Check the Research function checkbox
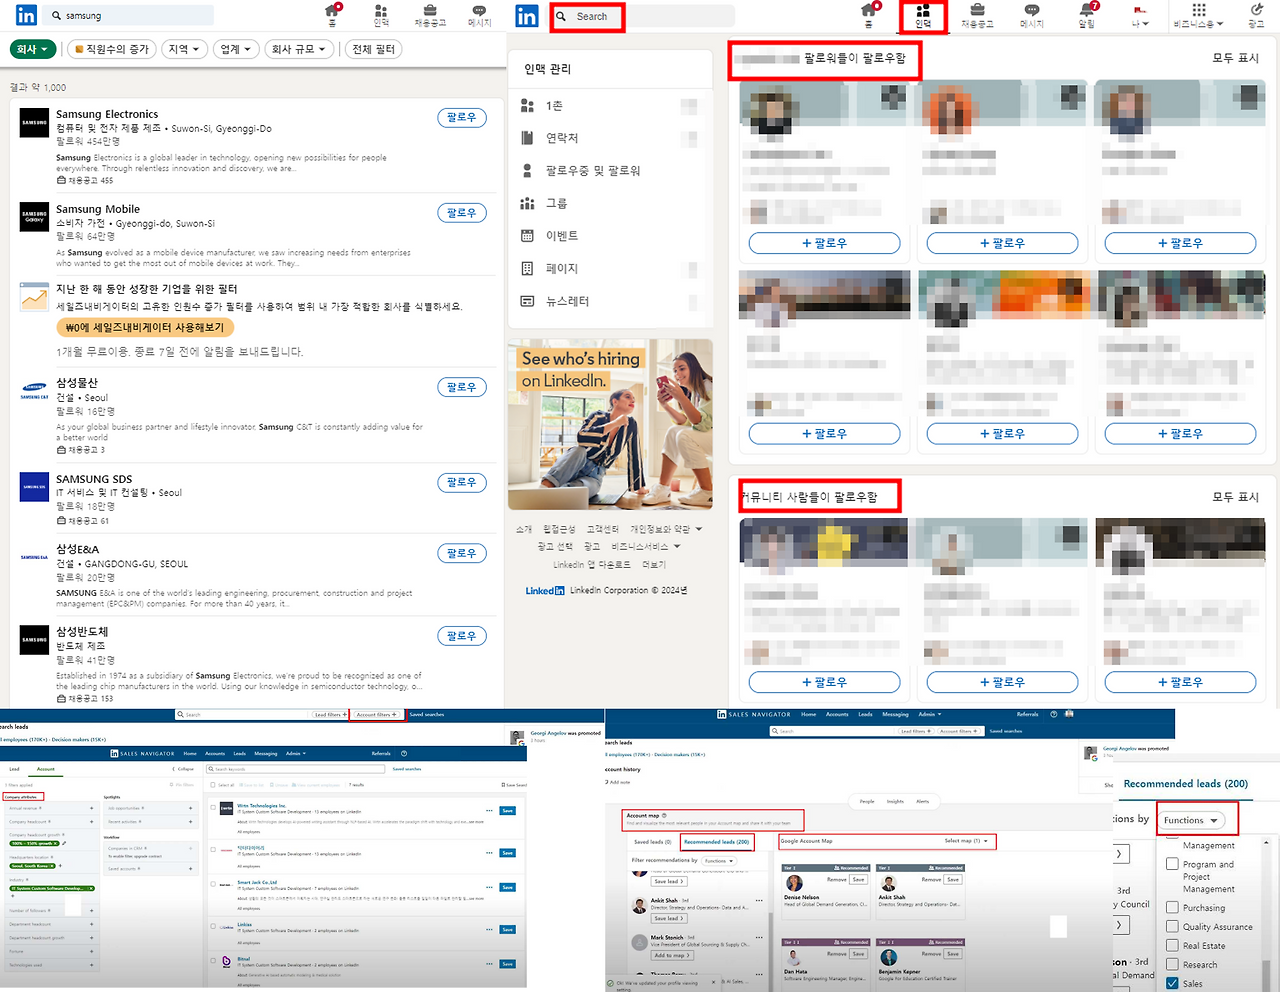 point(1172,964)
